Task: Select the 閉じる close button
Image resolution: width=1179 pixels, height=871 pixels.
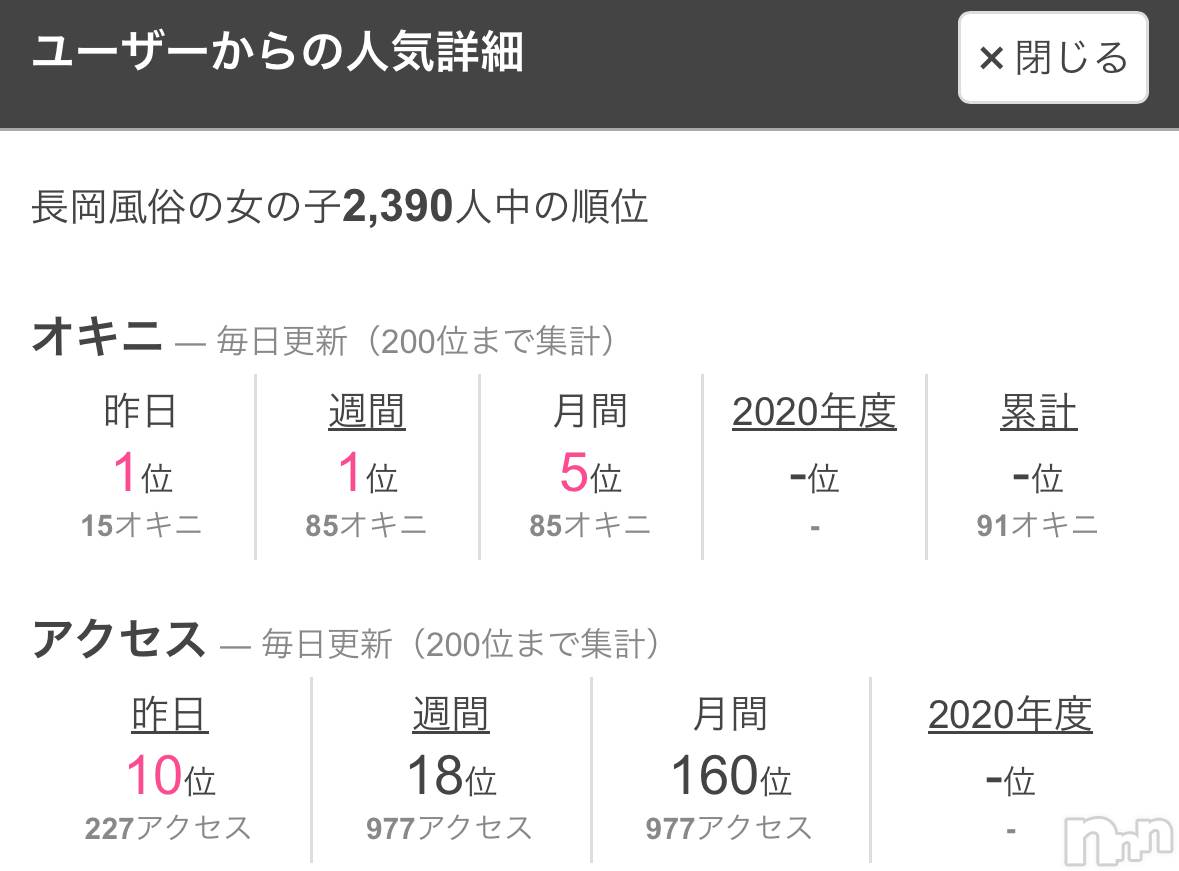Action: pyautogui.click(x=1052, y=59)
